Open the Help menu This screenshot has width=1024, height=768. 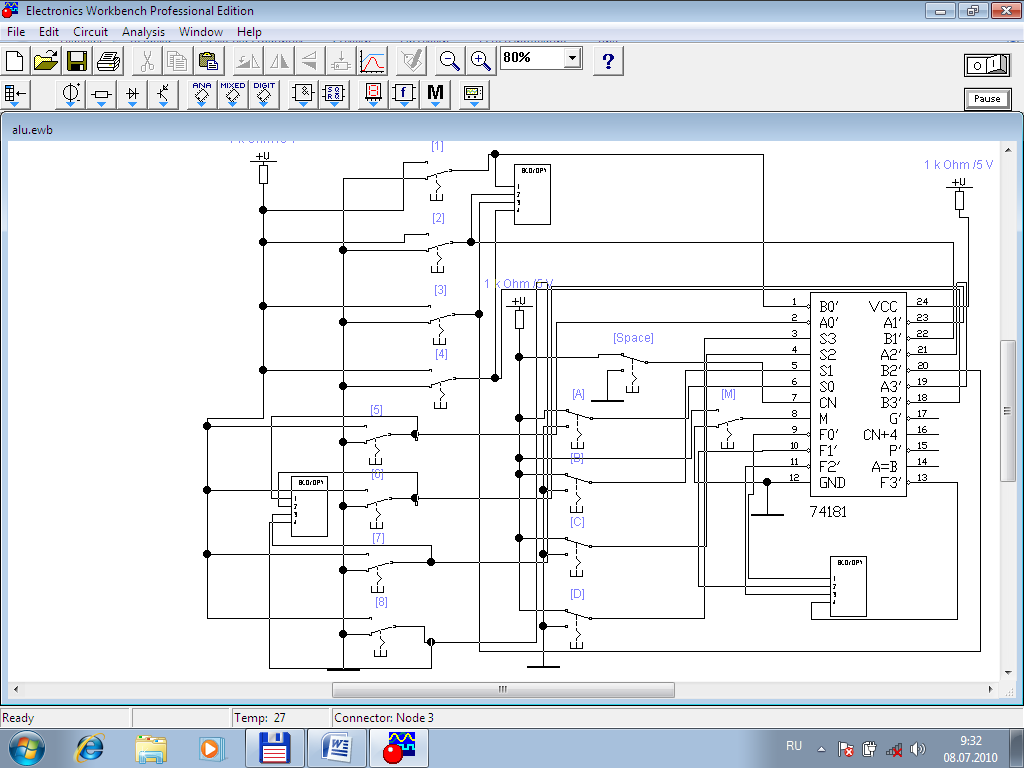click(x=249, y=31)
